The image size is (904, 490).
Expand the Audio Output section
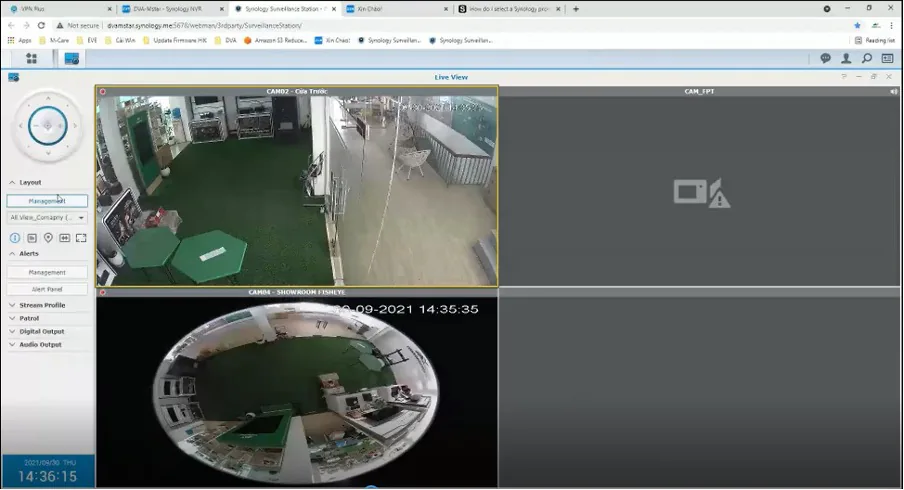(12, 345)
